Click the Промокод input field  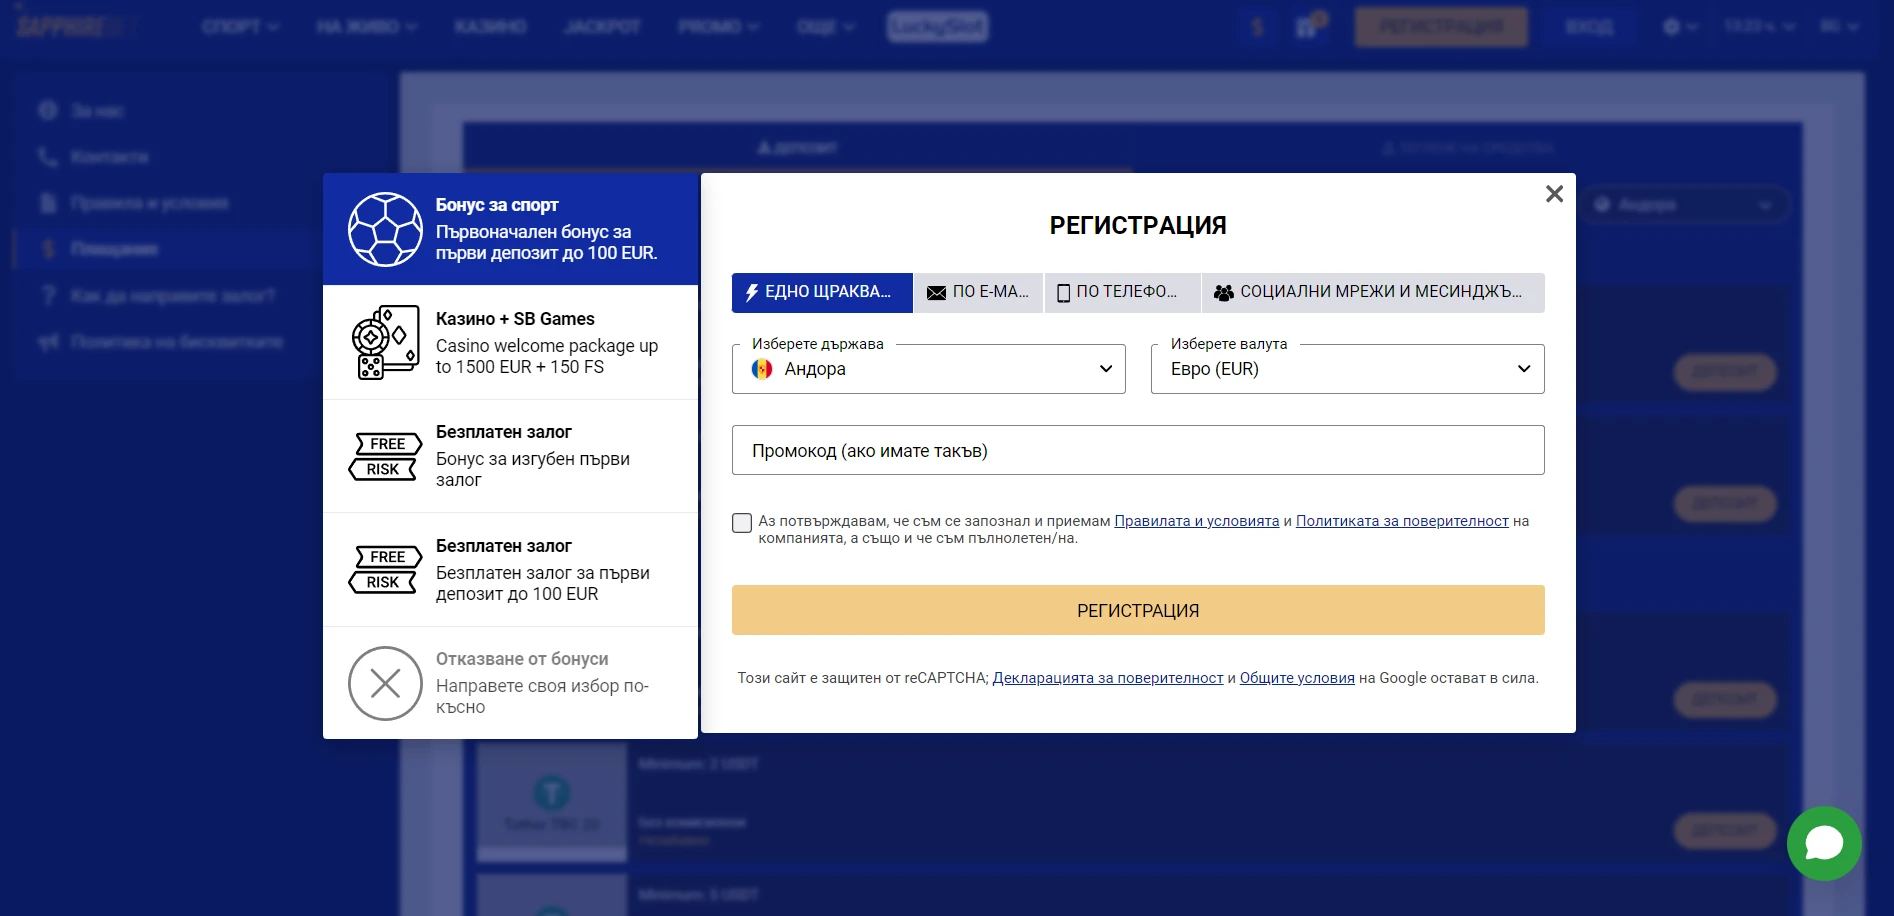coord(1138,450)
